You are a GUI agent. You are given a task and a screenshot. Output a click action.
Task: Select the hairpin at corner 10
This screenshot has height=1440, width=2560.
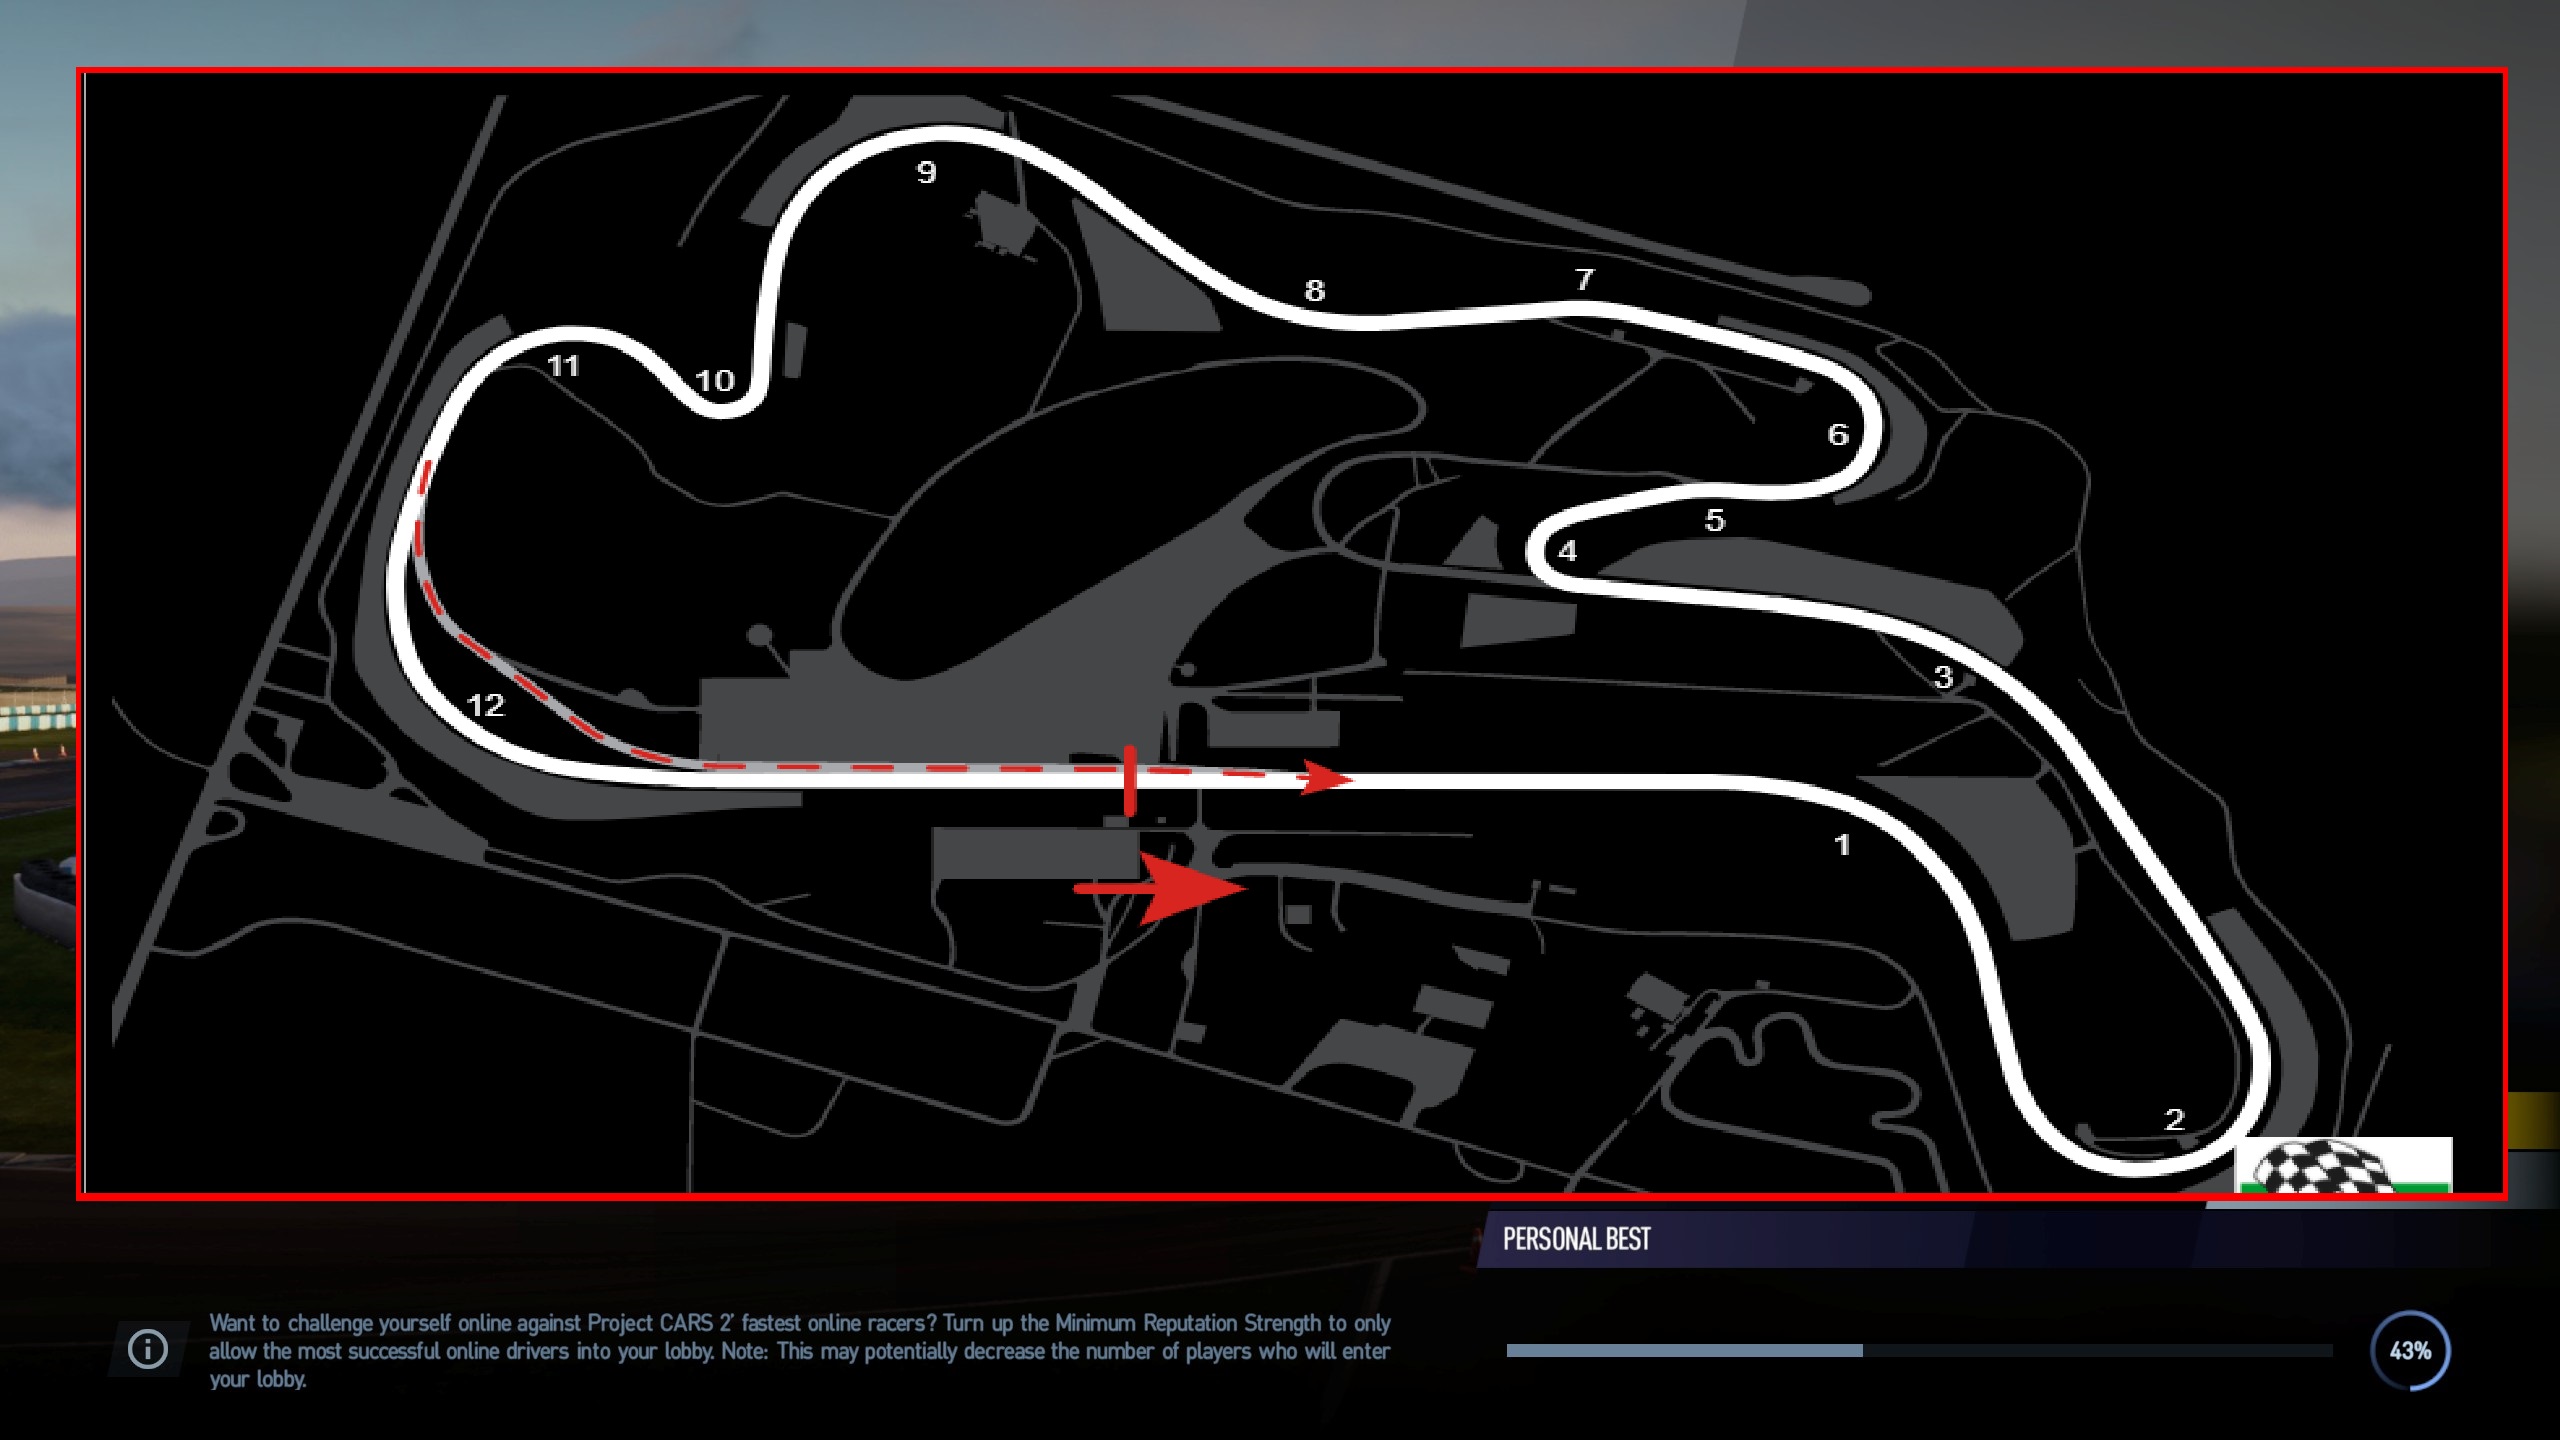[716, 378]
